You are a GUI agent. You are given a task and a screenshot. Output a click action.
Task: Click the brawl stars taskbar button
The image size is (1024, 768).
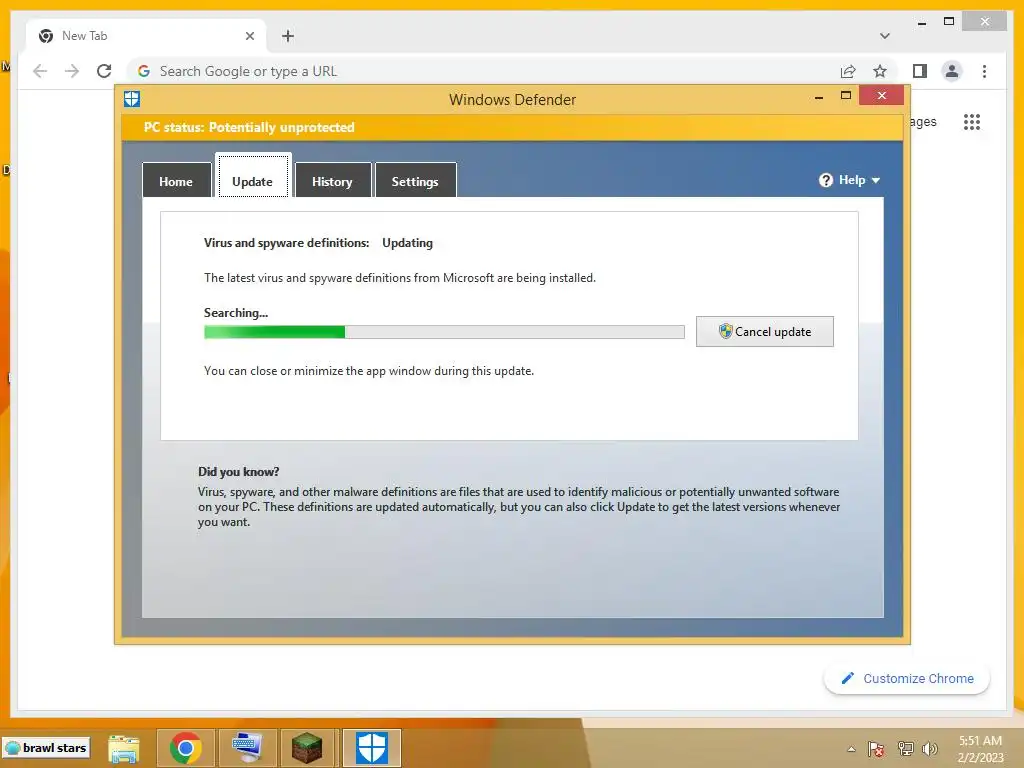tap(46, 748)
